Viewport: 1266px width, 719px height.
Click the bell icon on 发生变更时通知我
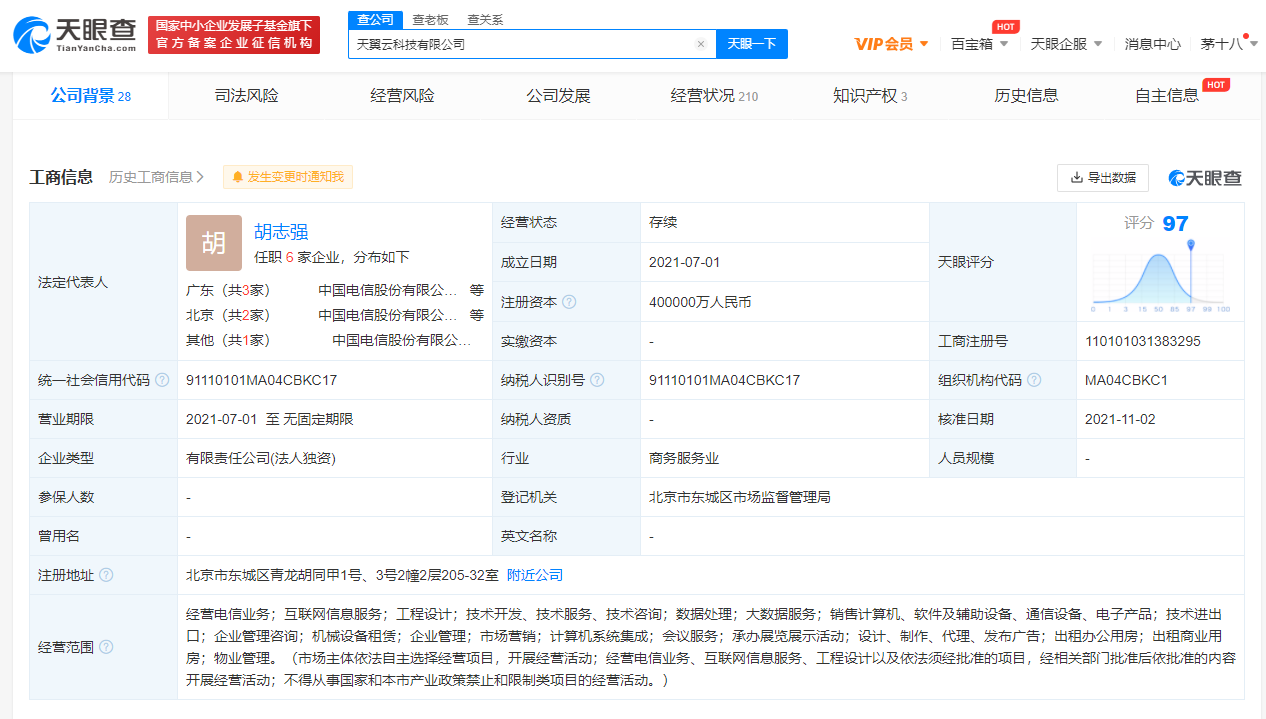tap(236, 177)
